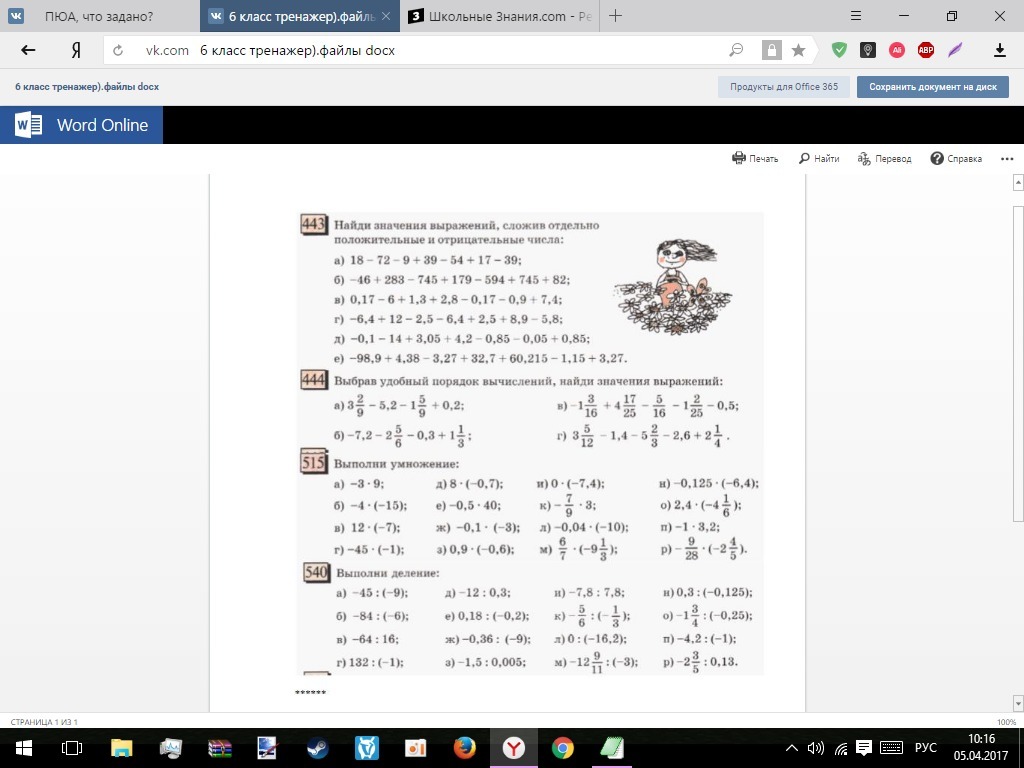Switch to the 'ПЮА, что задано?' tab
The height and width of the screenshot is (768, 1024).
98,16
